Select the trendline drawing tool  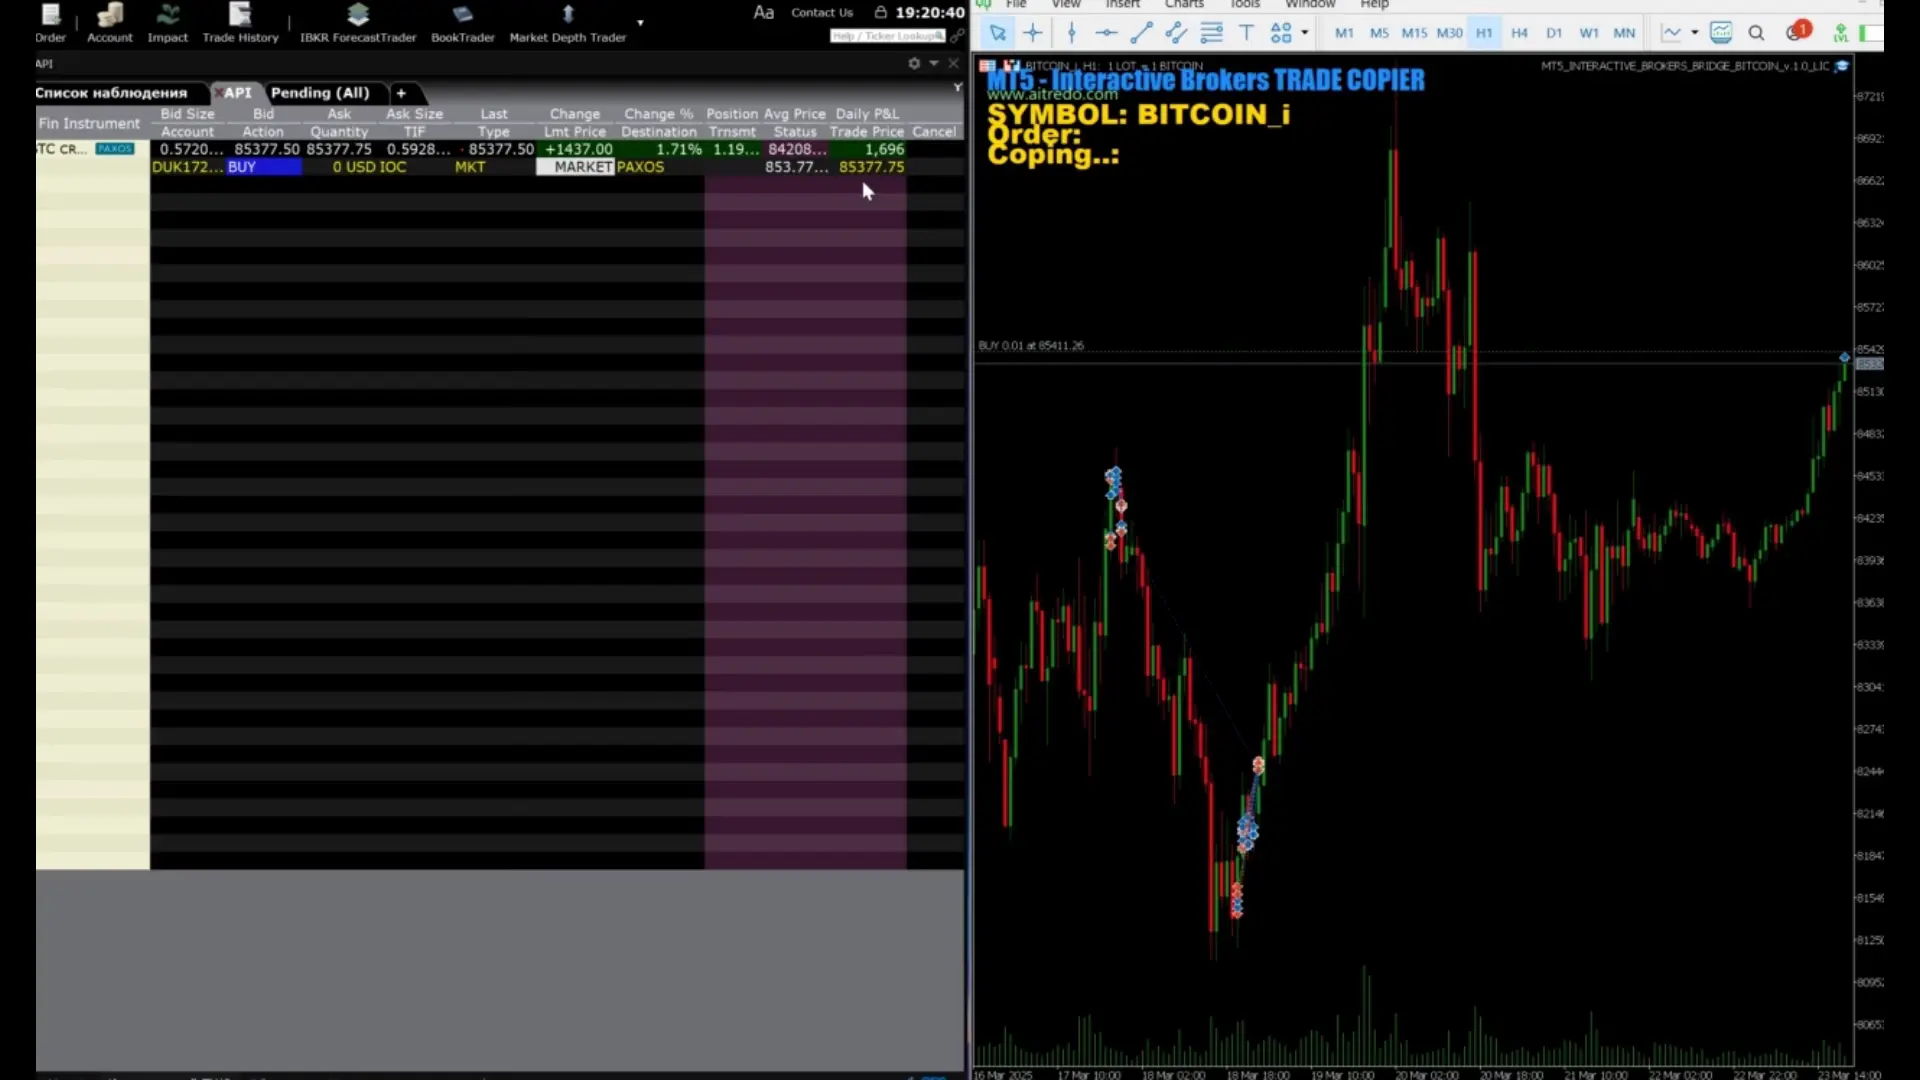pos(1141,33)
